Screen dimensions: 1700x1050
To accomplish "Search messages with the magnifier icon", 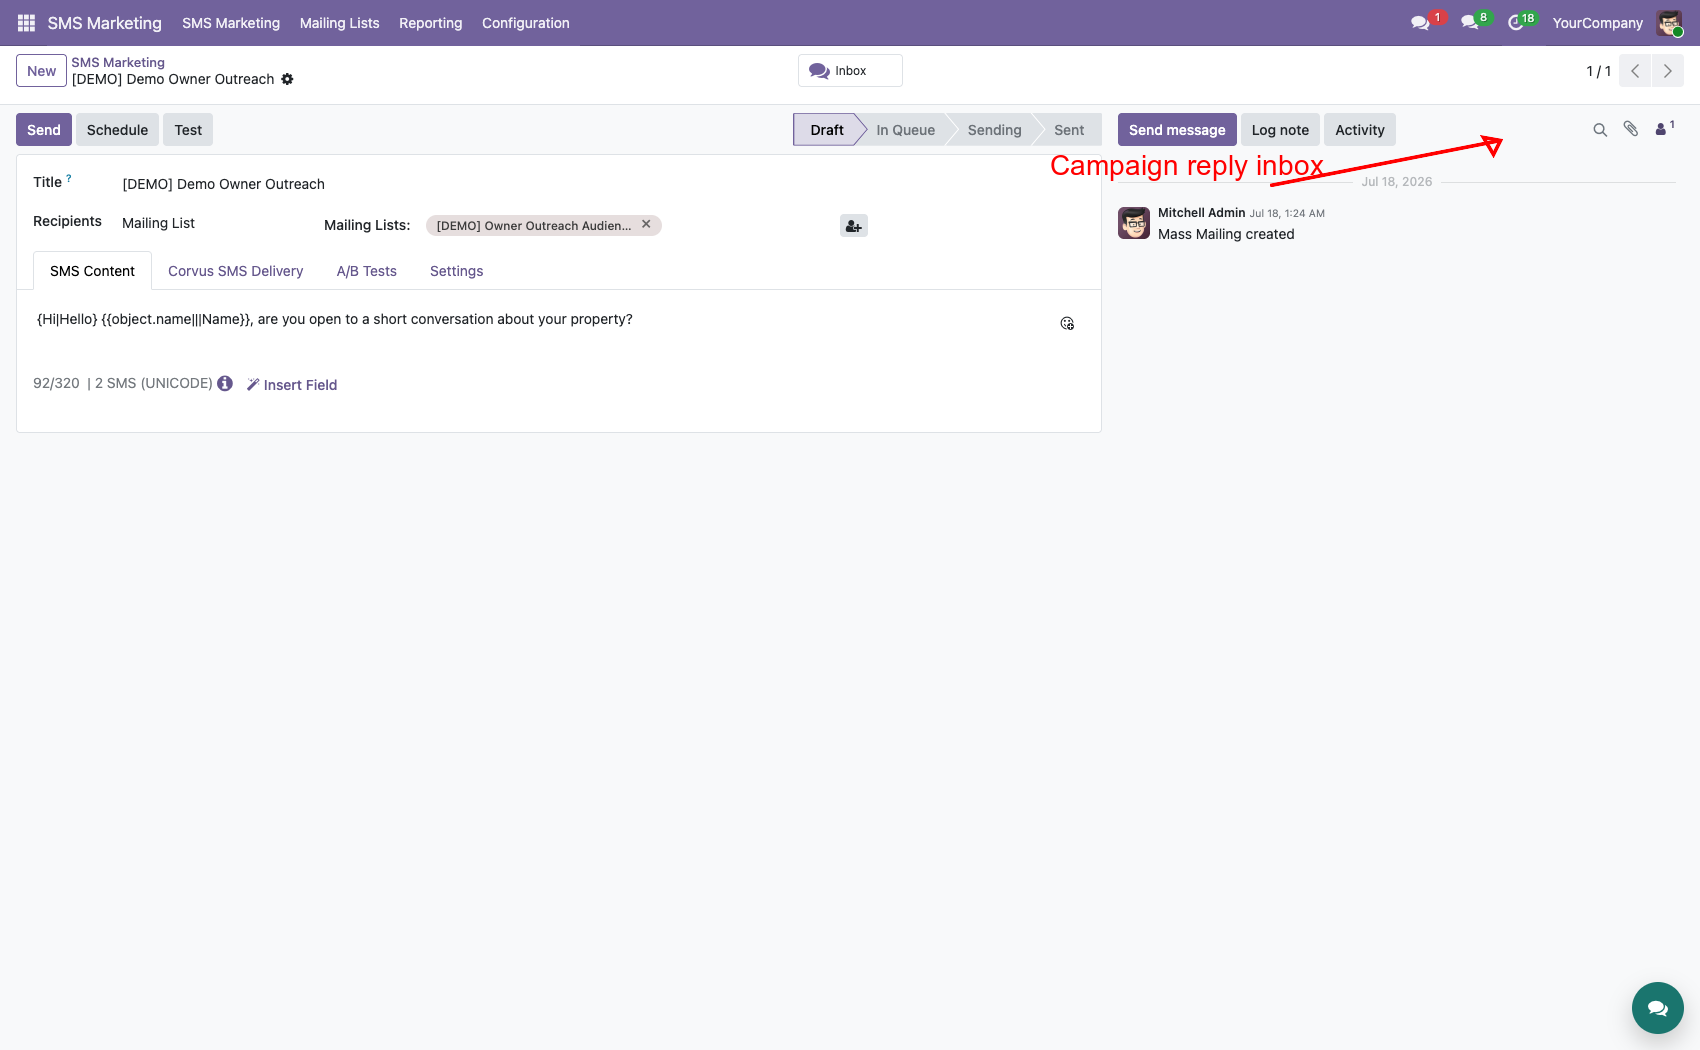I will pyautogui.click(x=1600, y=130).
